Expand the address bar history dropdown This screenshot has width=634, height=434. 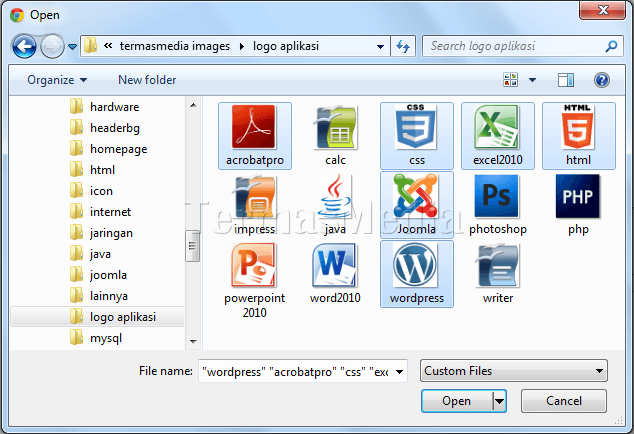[380, 47]
